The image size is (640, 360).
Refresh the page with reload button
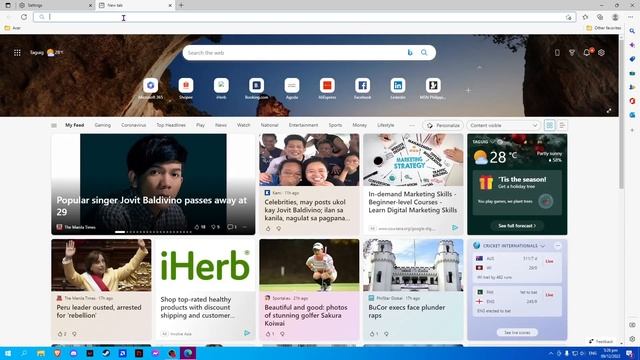point(24,17)
